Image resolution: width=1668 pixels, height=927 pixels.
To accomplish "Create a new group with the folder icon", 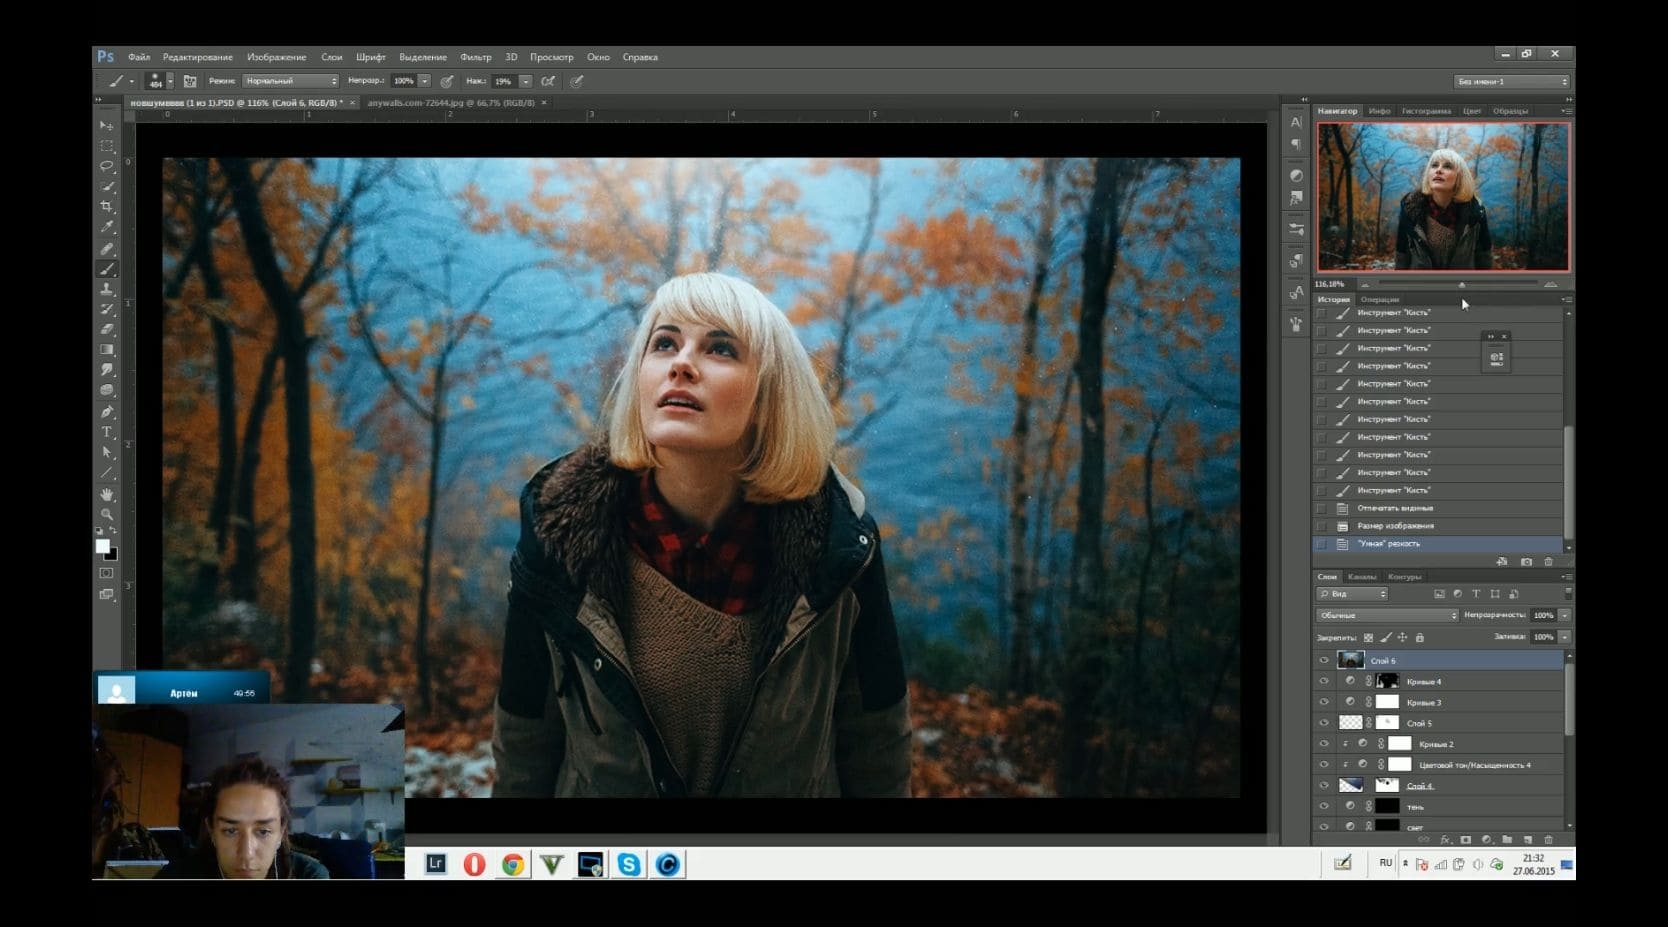I will coord(1507,840).
